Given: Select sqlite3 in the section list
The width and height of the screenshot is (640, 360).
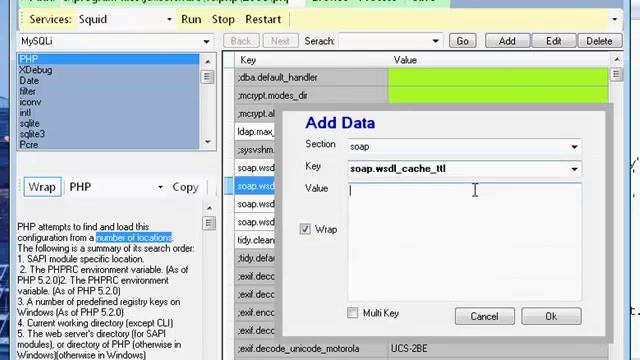Looking at the screenshot, I should pyautogui.click(x=108, y=133).
